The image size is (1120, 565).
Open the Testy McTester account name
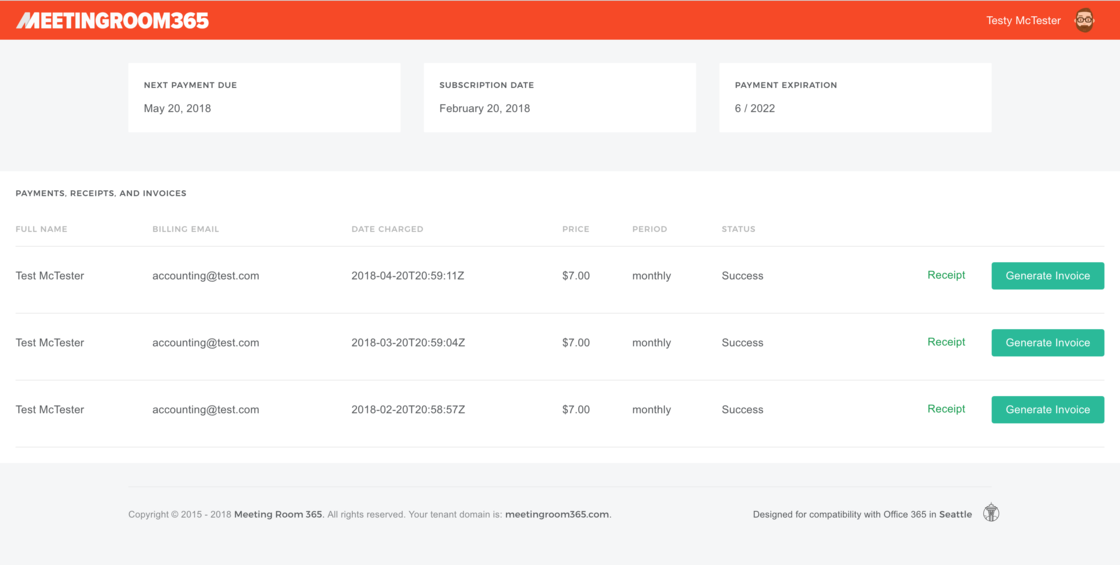click(1024, 21)
